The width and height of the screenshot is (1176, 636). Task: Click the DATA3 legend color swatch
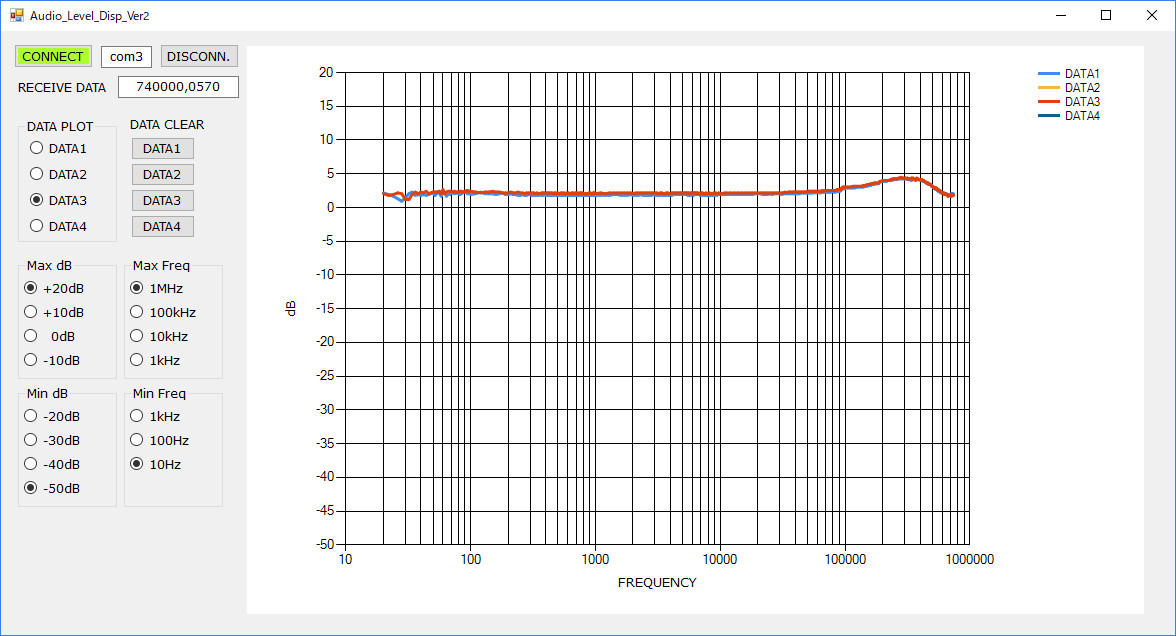1049,102
